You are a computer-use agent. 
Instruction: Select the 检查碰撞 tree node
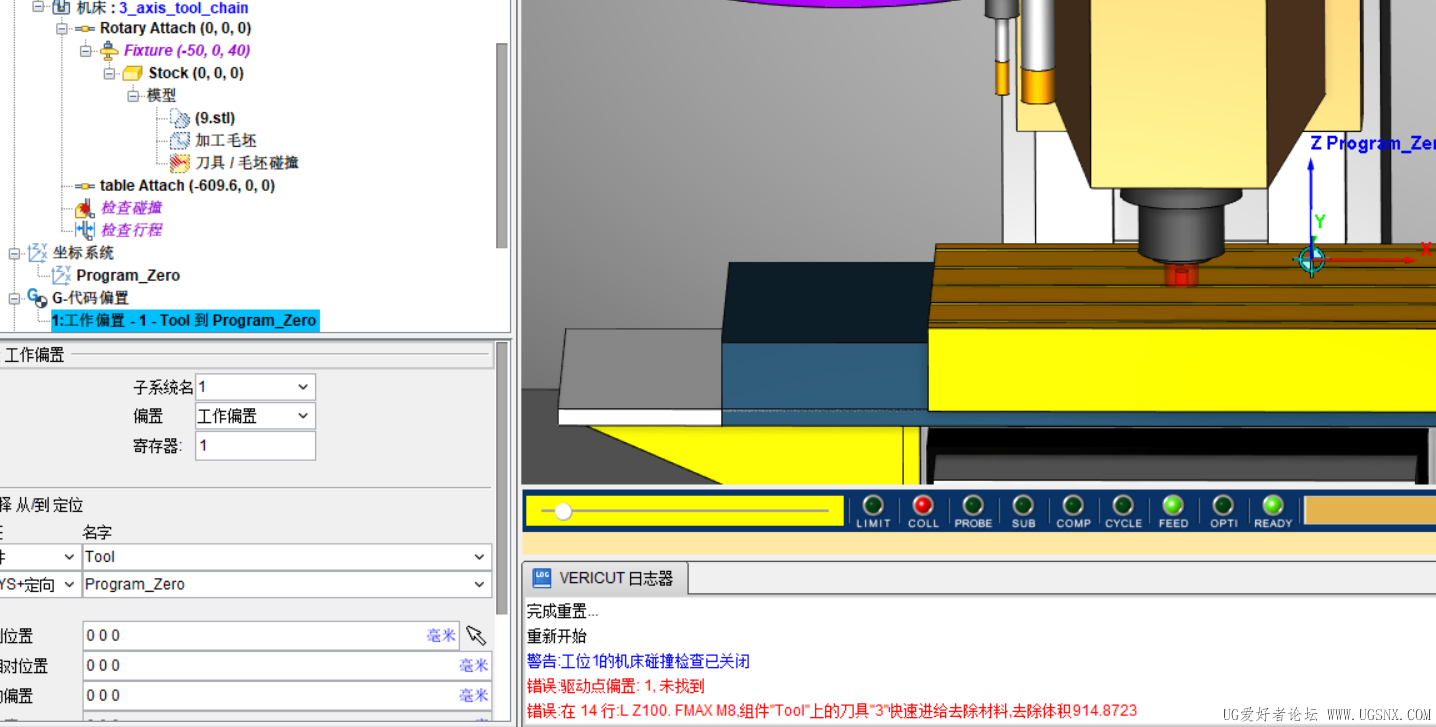[131, 207]
